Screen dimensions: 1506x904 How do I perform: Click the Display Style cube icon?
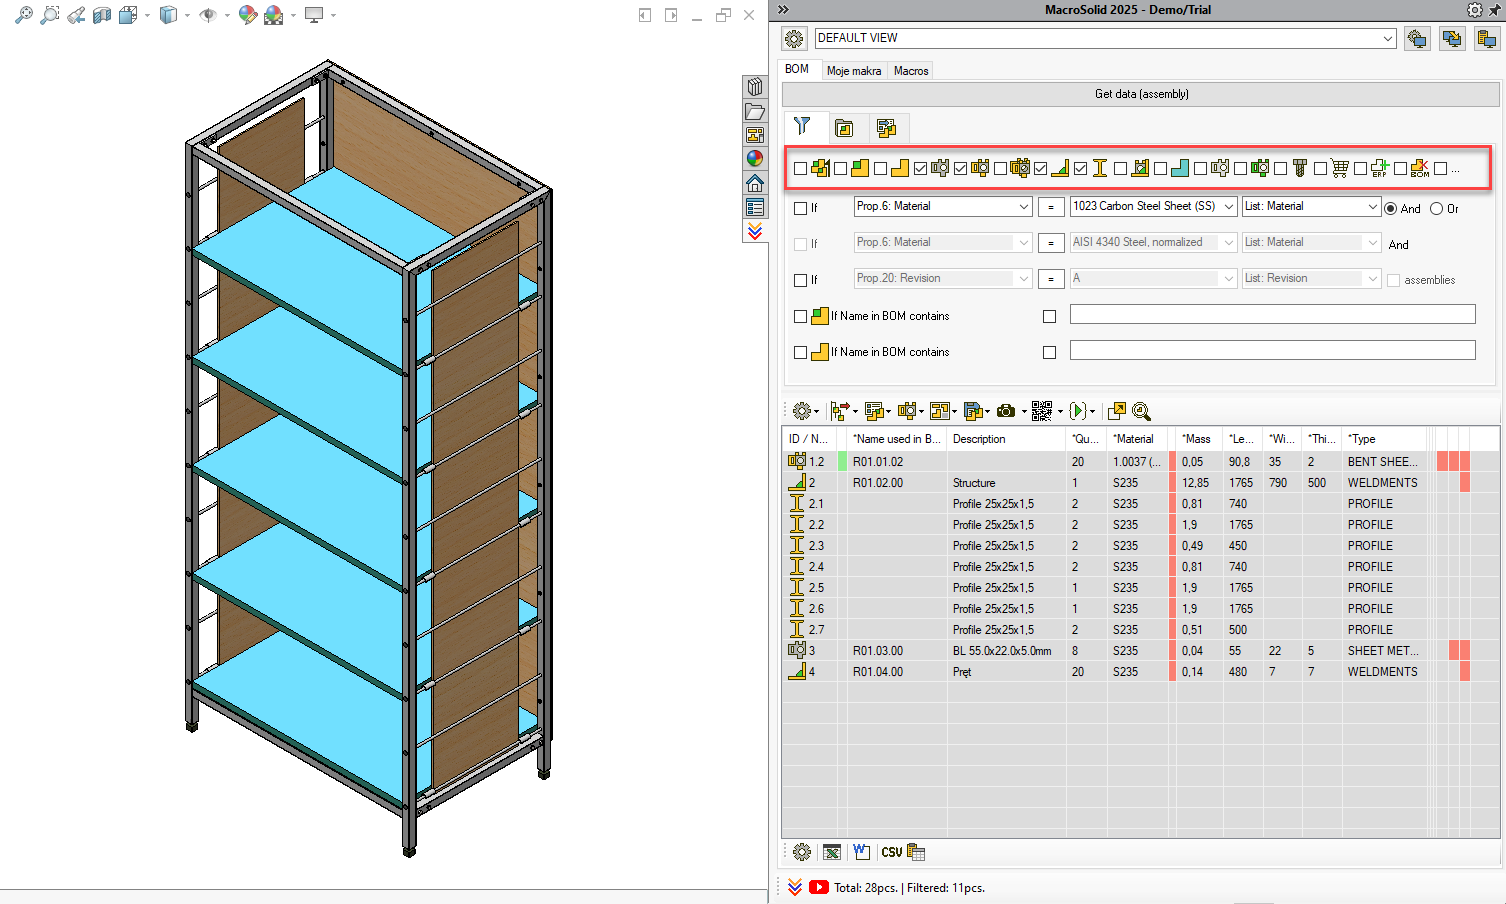(169, 15)
